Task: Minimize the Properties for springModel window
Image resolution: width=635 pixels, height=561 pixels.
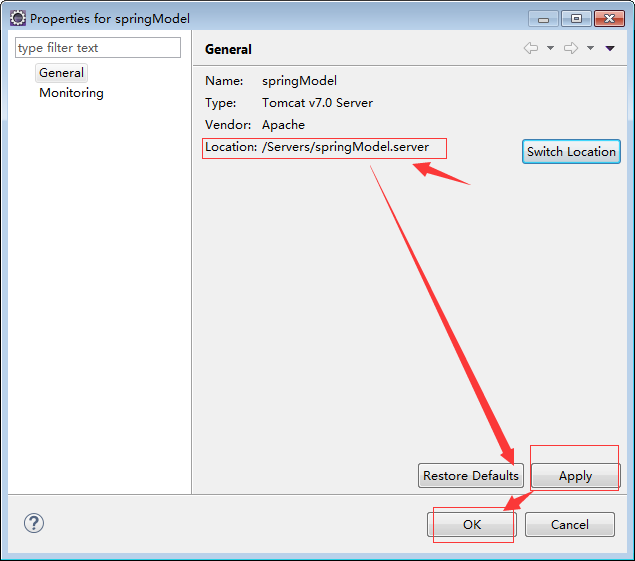Action: [543, 19]
